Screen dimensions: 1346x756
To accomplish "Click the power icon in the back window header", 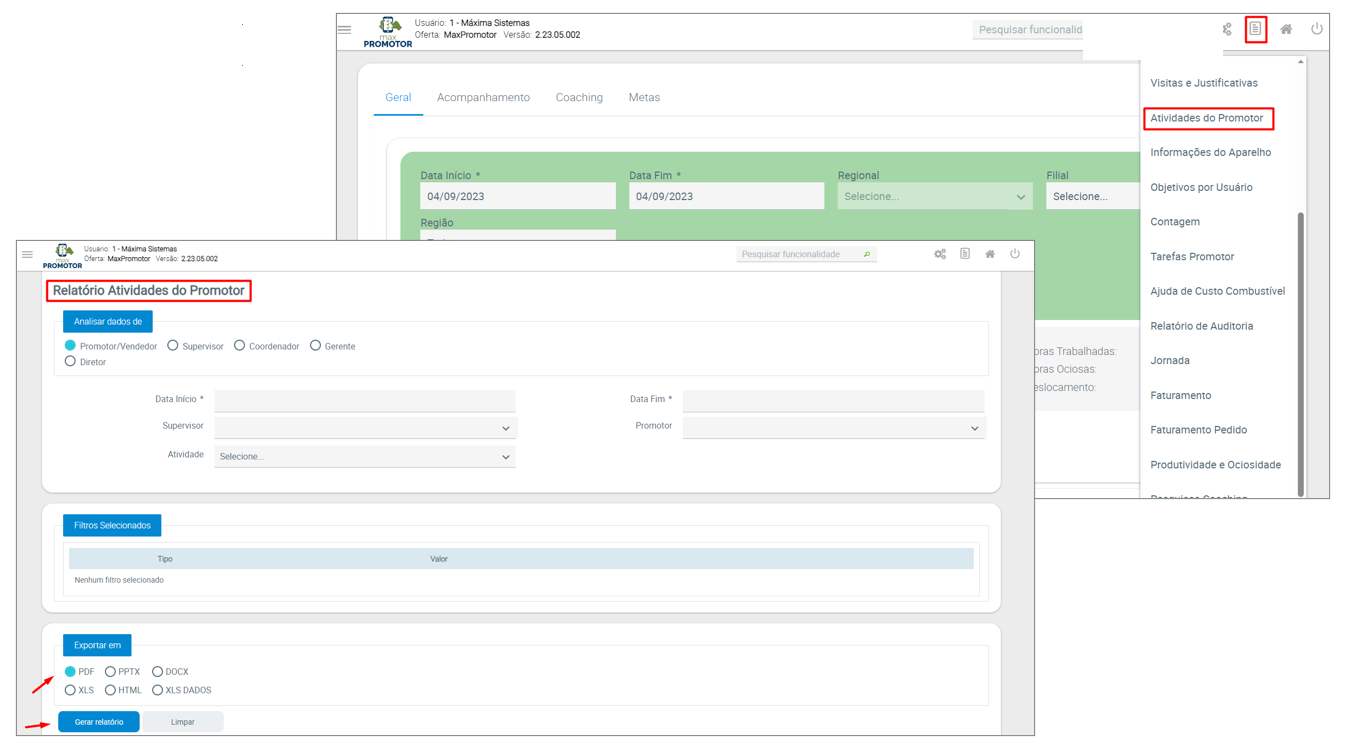I will point(1316,30).
